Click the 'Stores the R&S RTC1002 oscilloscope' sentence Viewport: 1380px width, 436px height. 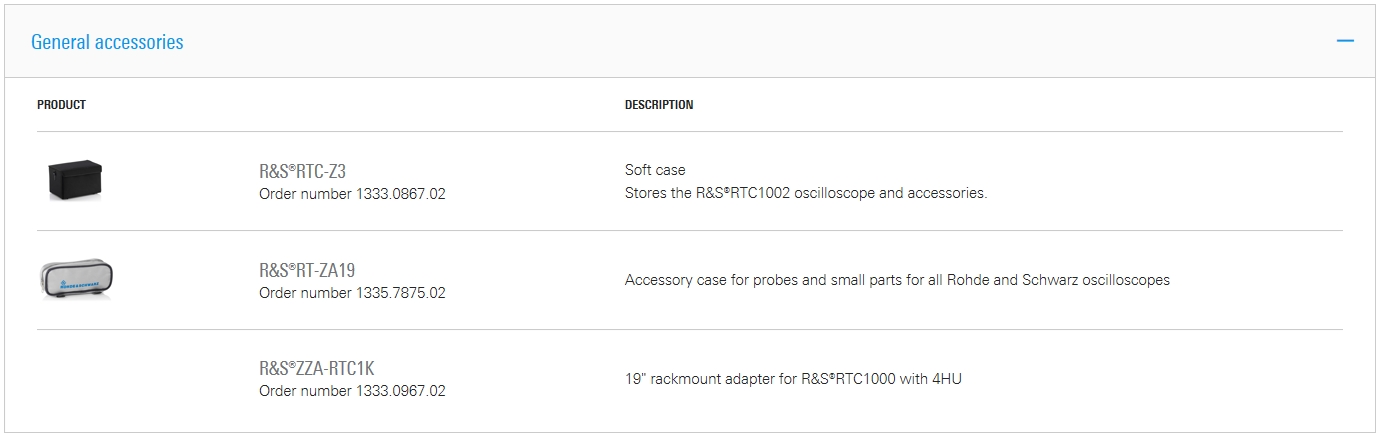pos(806,193)
